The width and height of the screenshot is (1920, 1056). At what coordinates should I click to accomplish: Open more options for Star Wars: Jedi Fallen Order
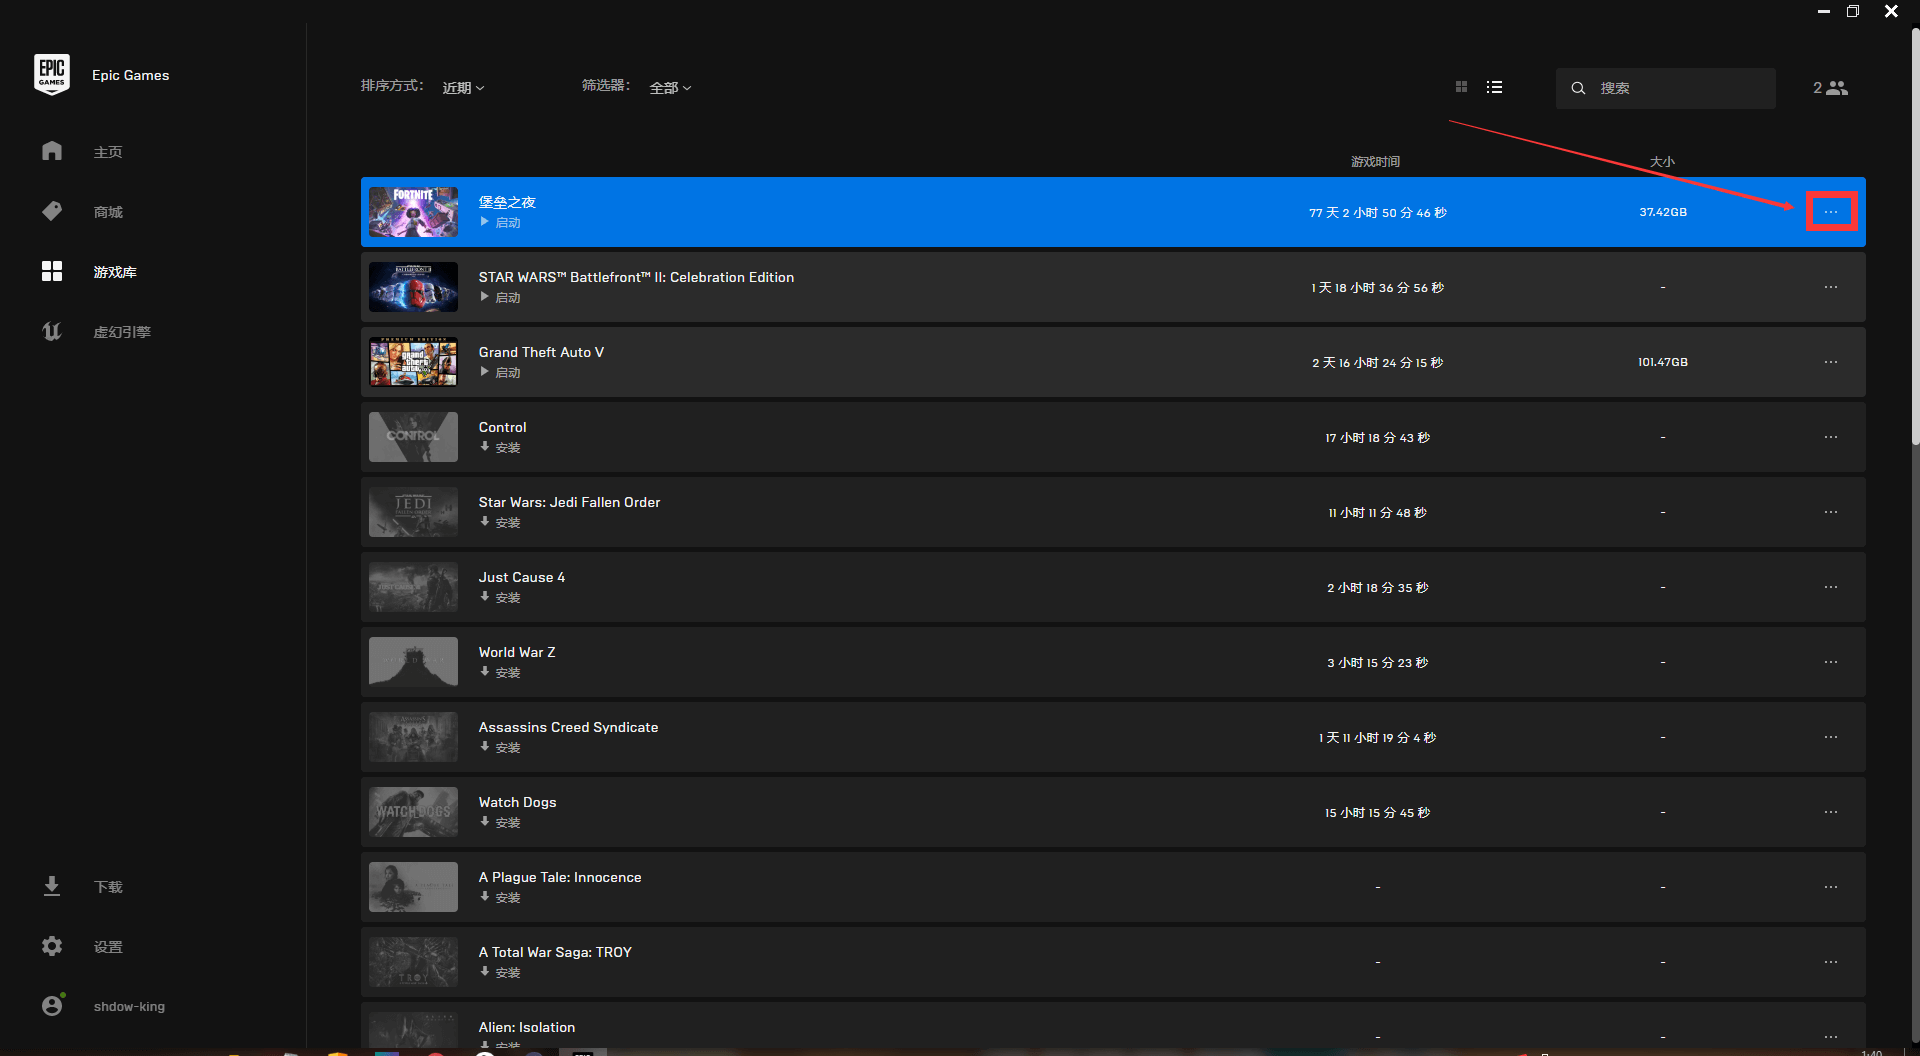tap(1831, 512)
